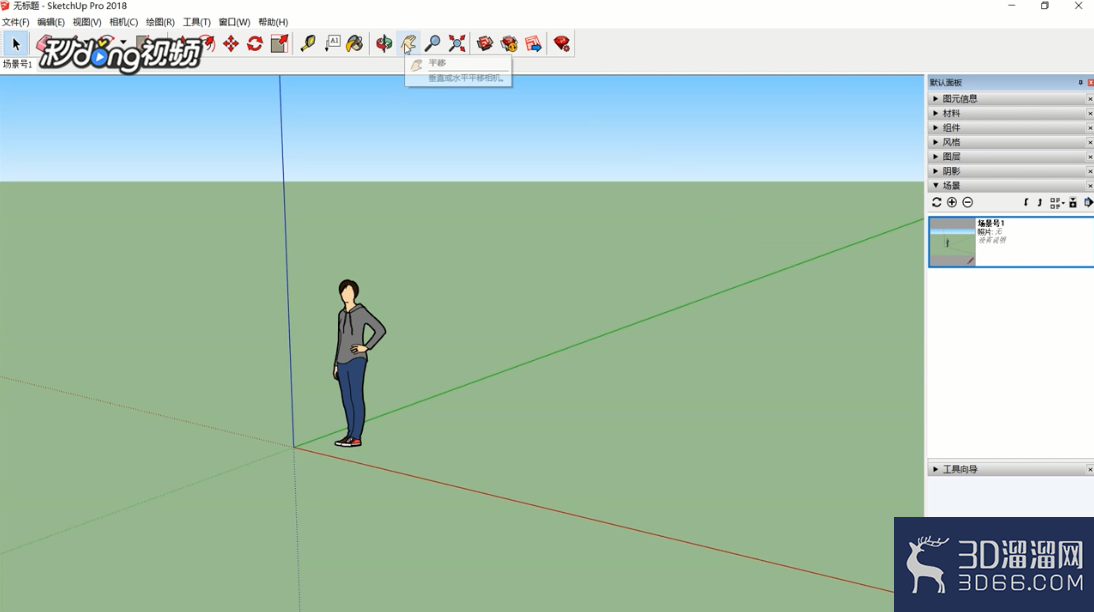Pick the Zoom magnifier tool
This screenshot has height=612, width=1094.
coord(433,44)
